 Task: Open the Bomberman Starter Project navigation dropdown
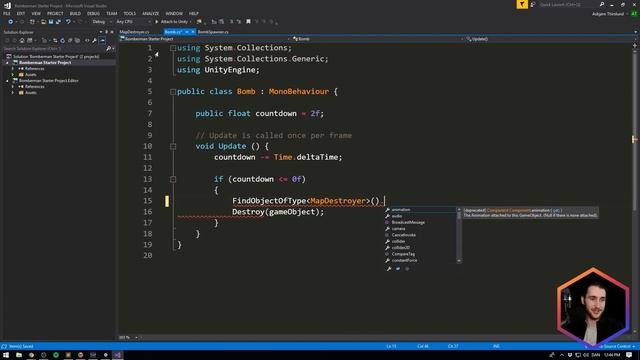coord(205,39)
